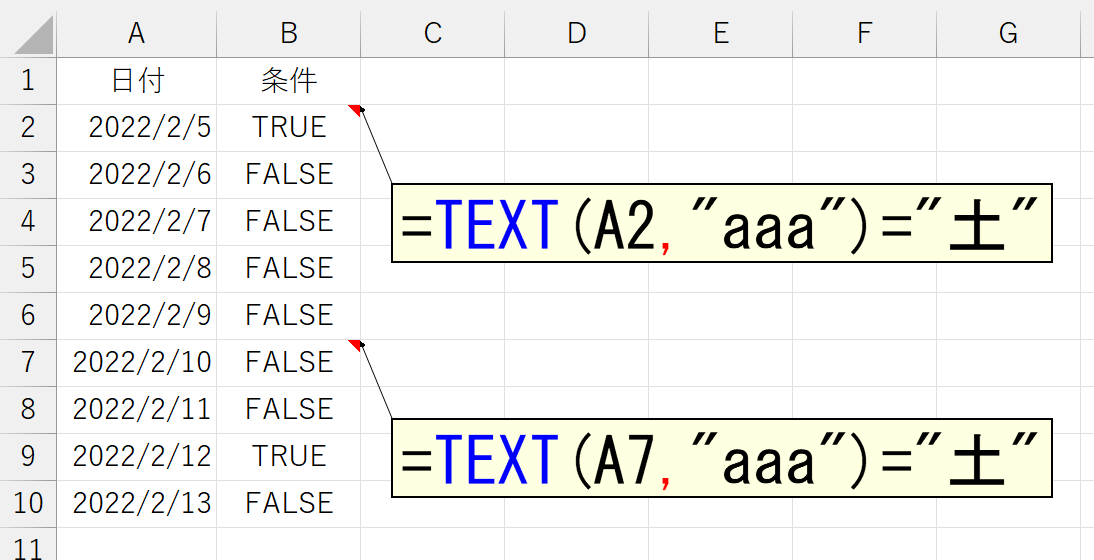Click red comment indicator on cell B2
This screenshot has height=560, width=1094.
point(355,109)
